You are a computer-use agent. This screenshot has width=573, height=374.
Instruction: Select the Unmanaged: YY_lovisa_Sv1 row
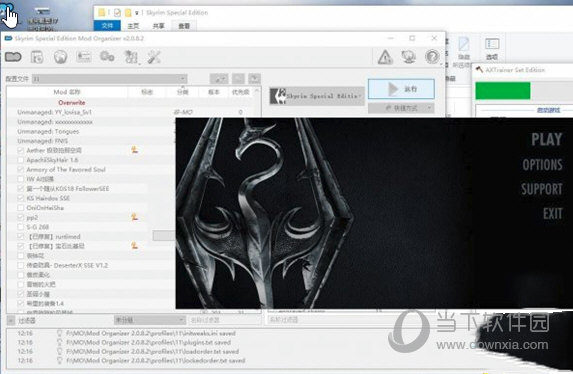(131, 112)
